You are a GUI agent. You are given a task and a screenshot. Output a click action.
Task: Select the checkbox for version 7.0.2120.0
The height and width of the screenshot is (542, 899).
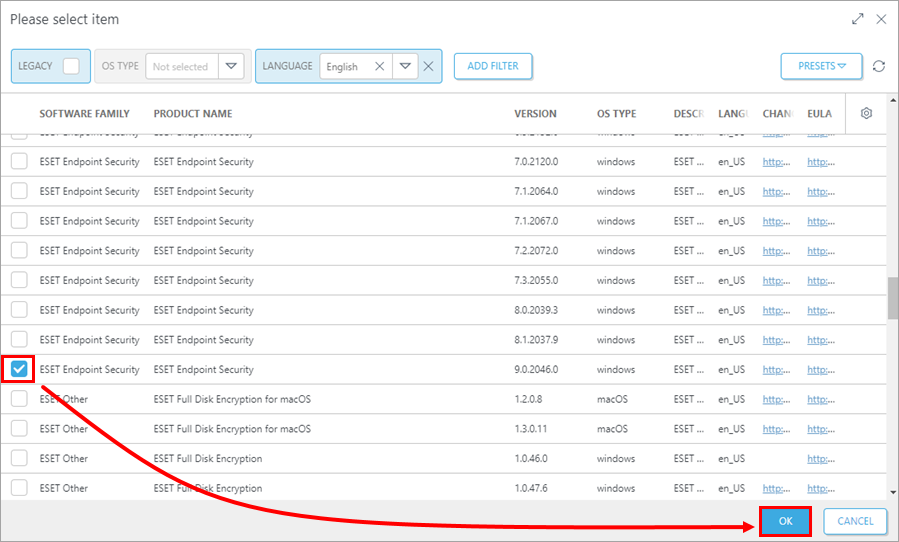point(19,161)
